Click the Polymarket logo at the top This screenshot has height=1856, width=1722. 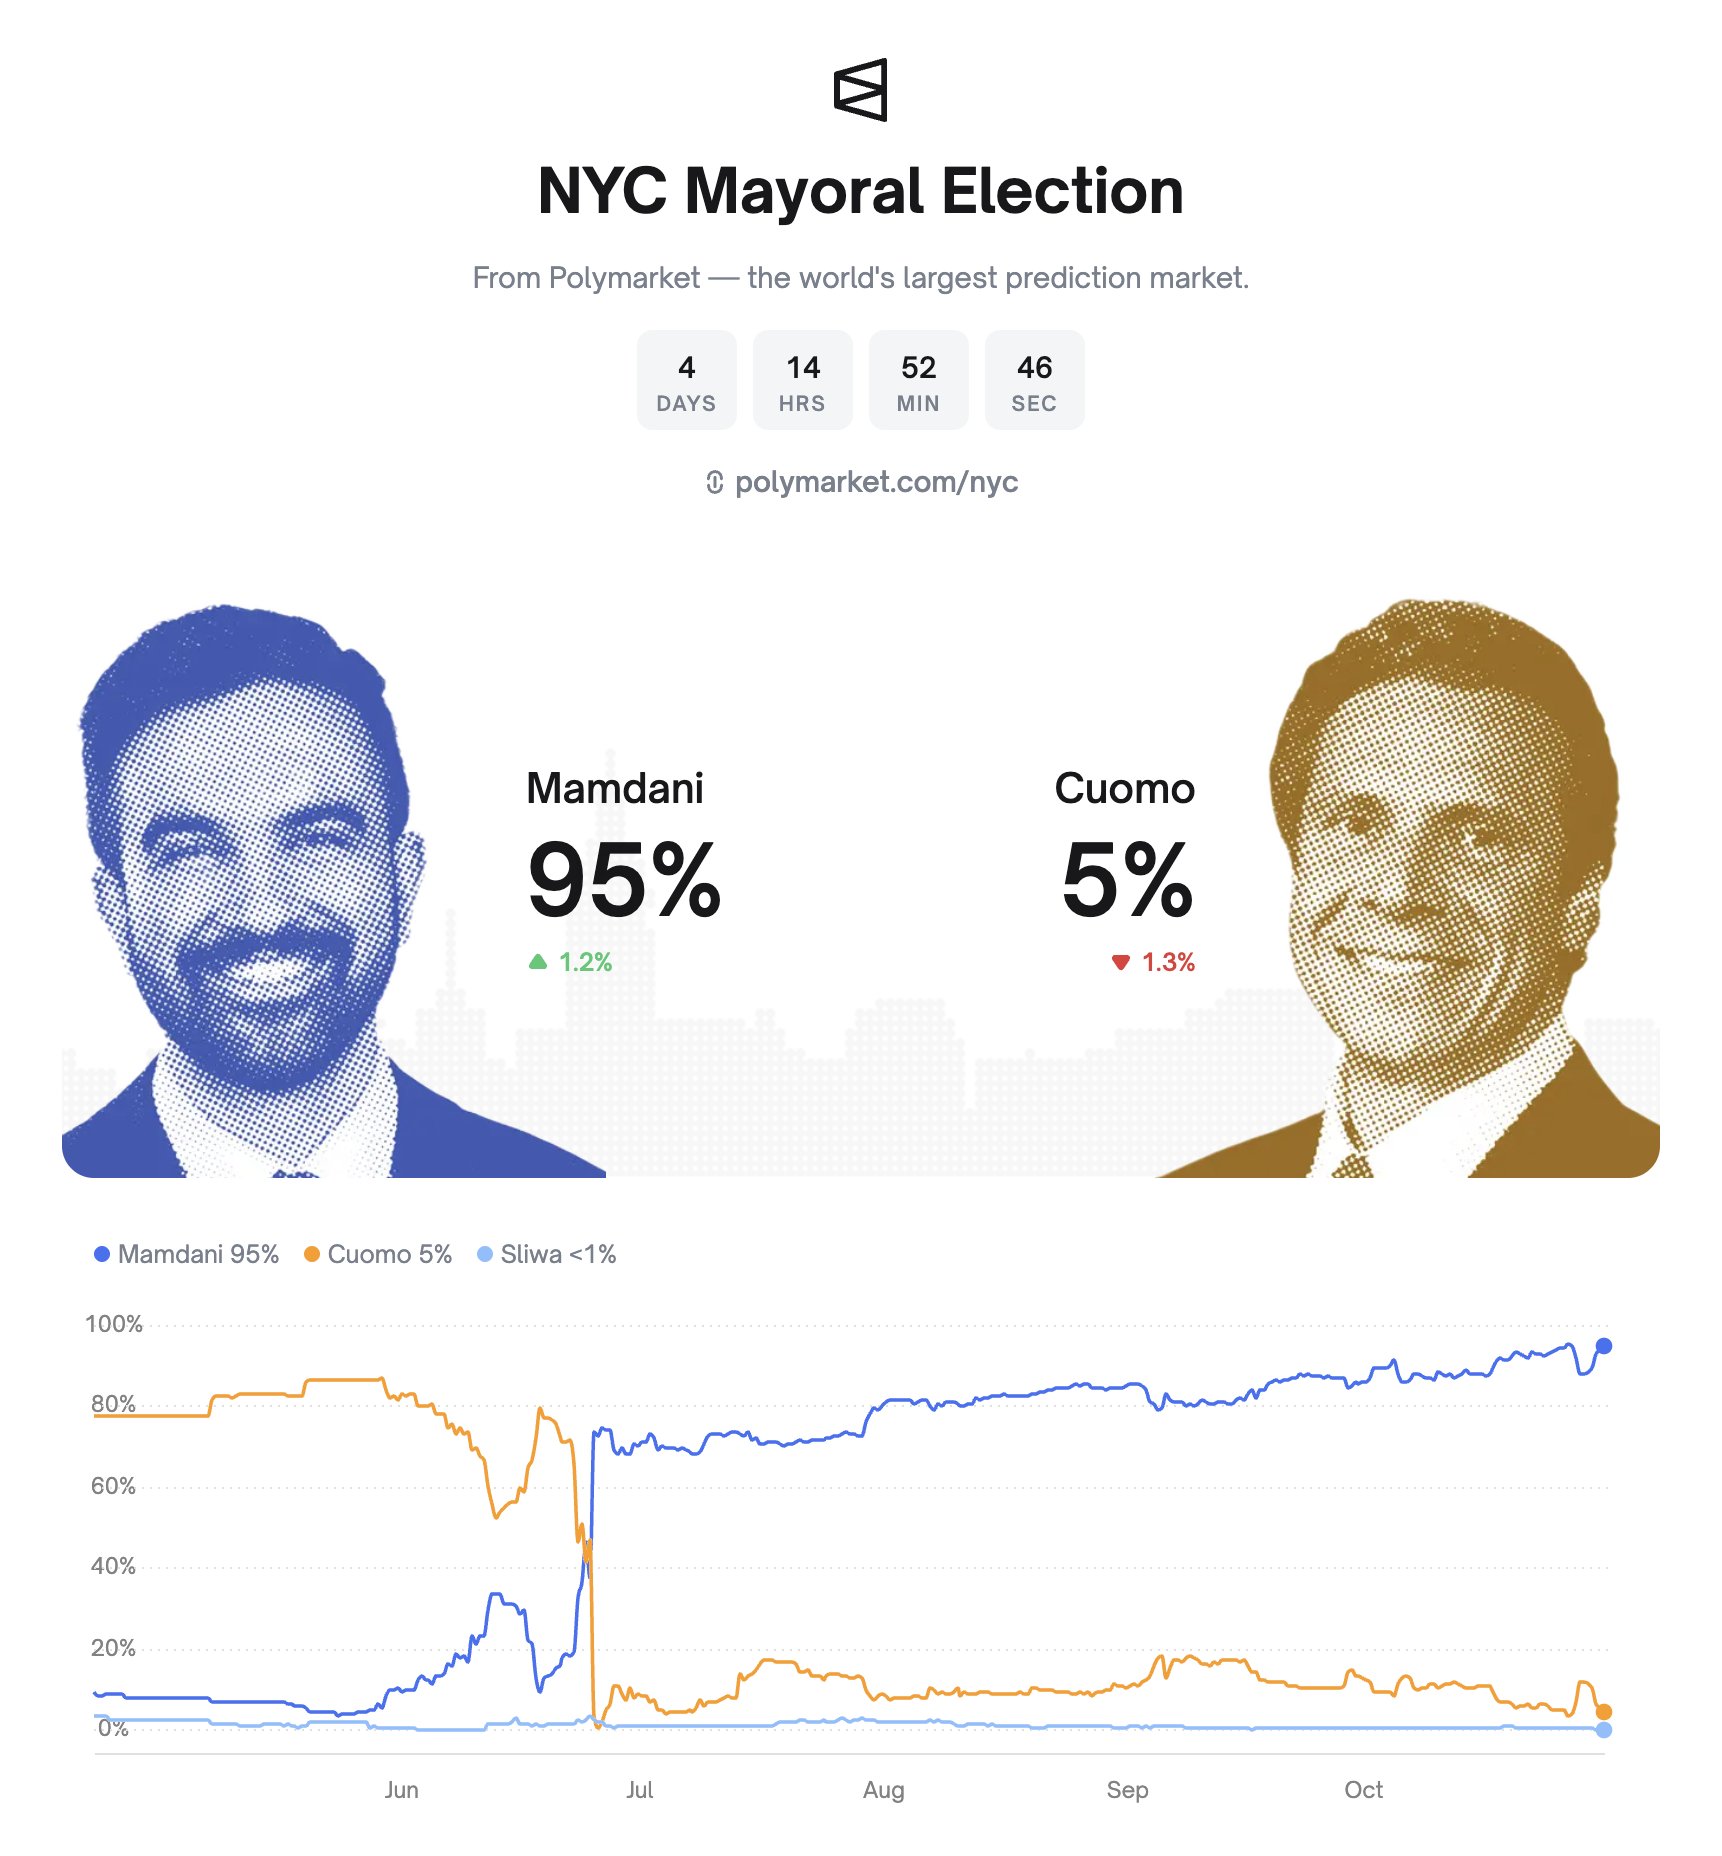click(860, 90)
